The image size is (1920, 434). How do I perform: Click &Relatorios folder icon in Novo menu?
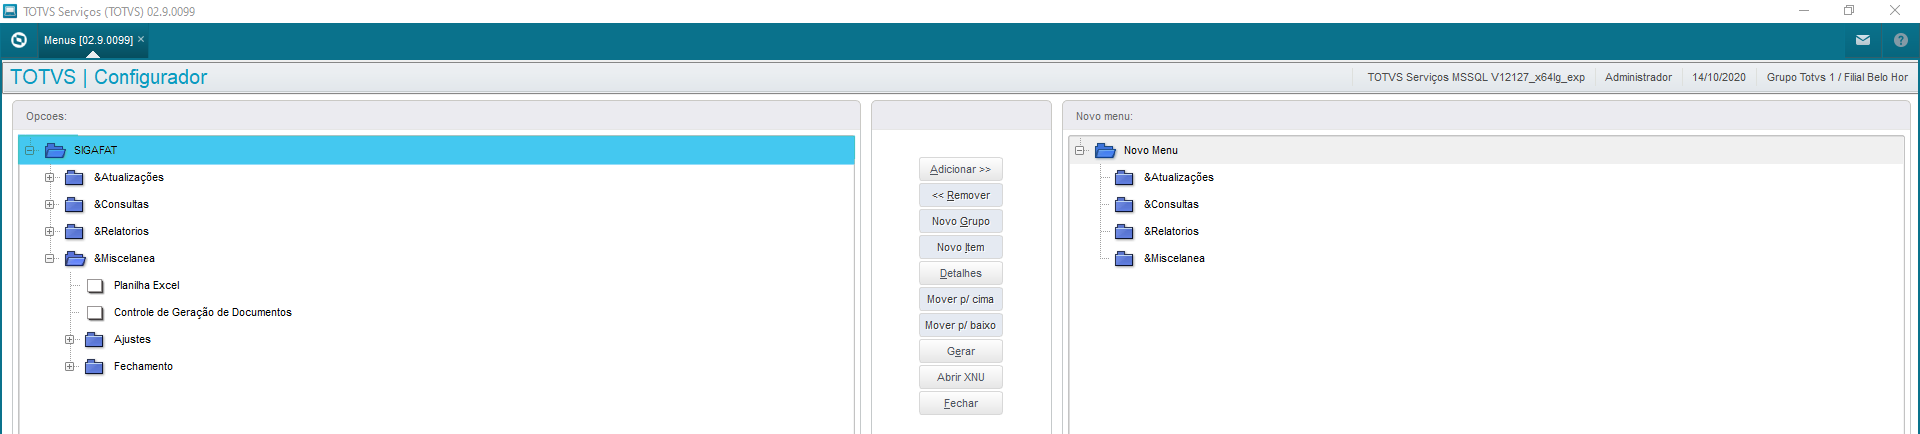pyautogui.click(x=1125, y=231)
